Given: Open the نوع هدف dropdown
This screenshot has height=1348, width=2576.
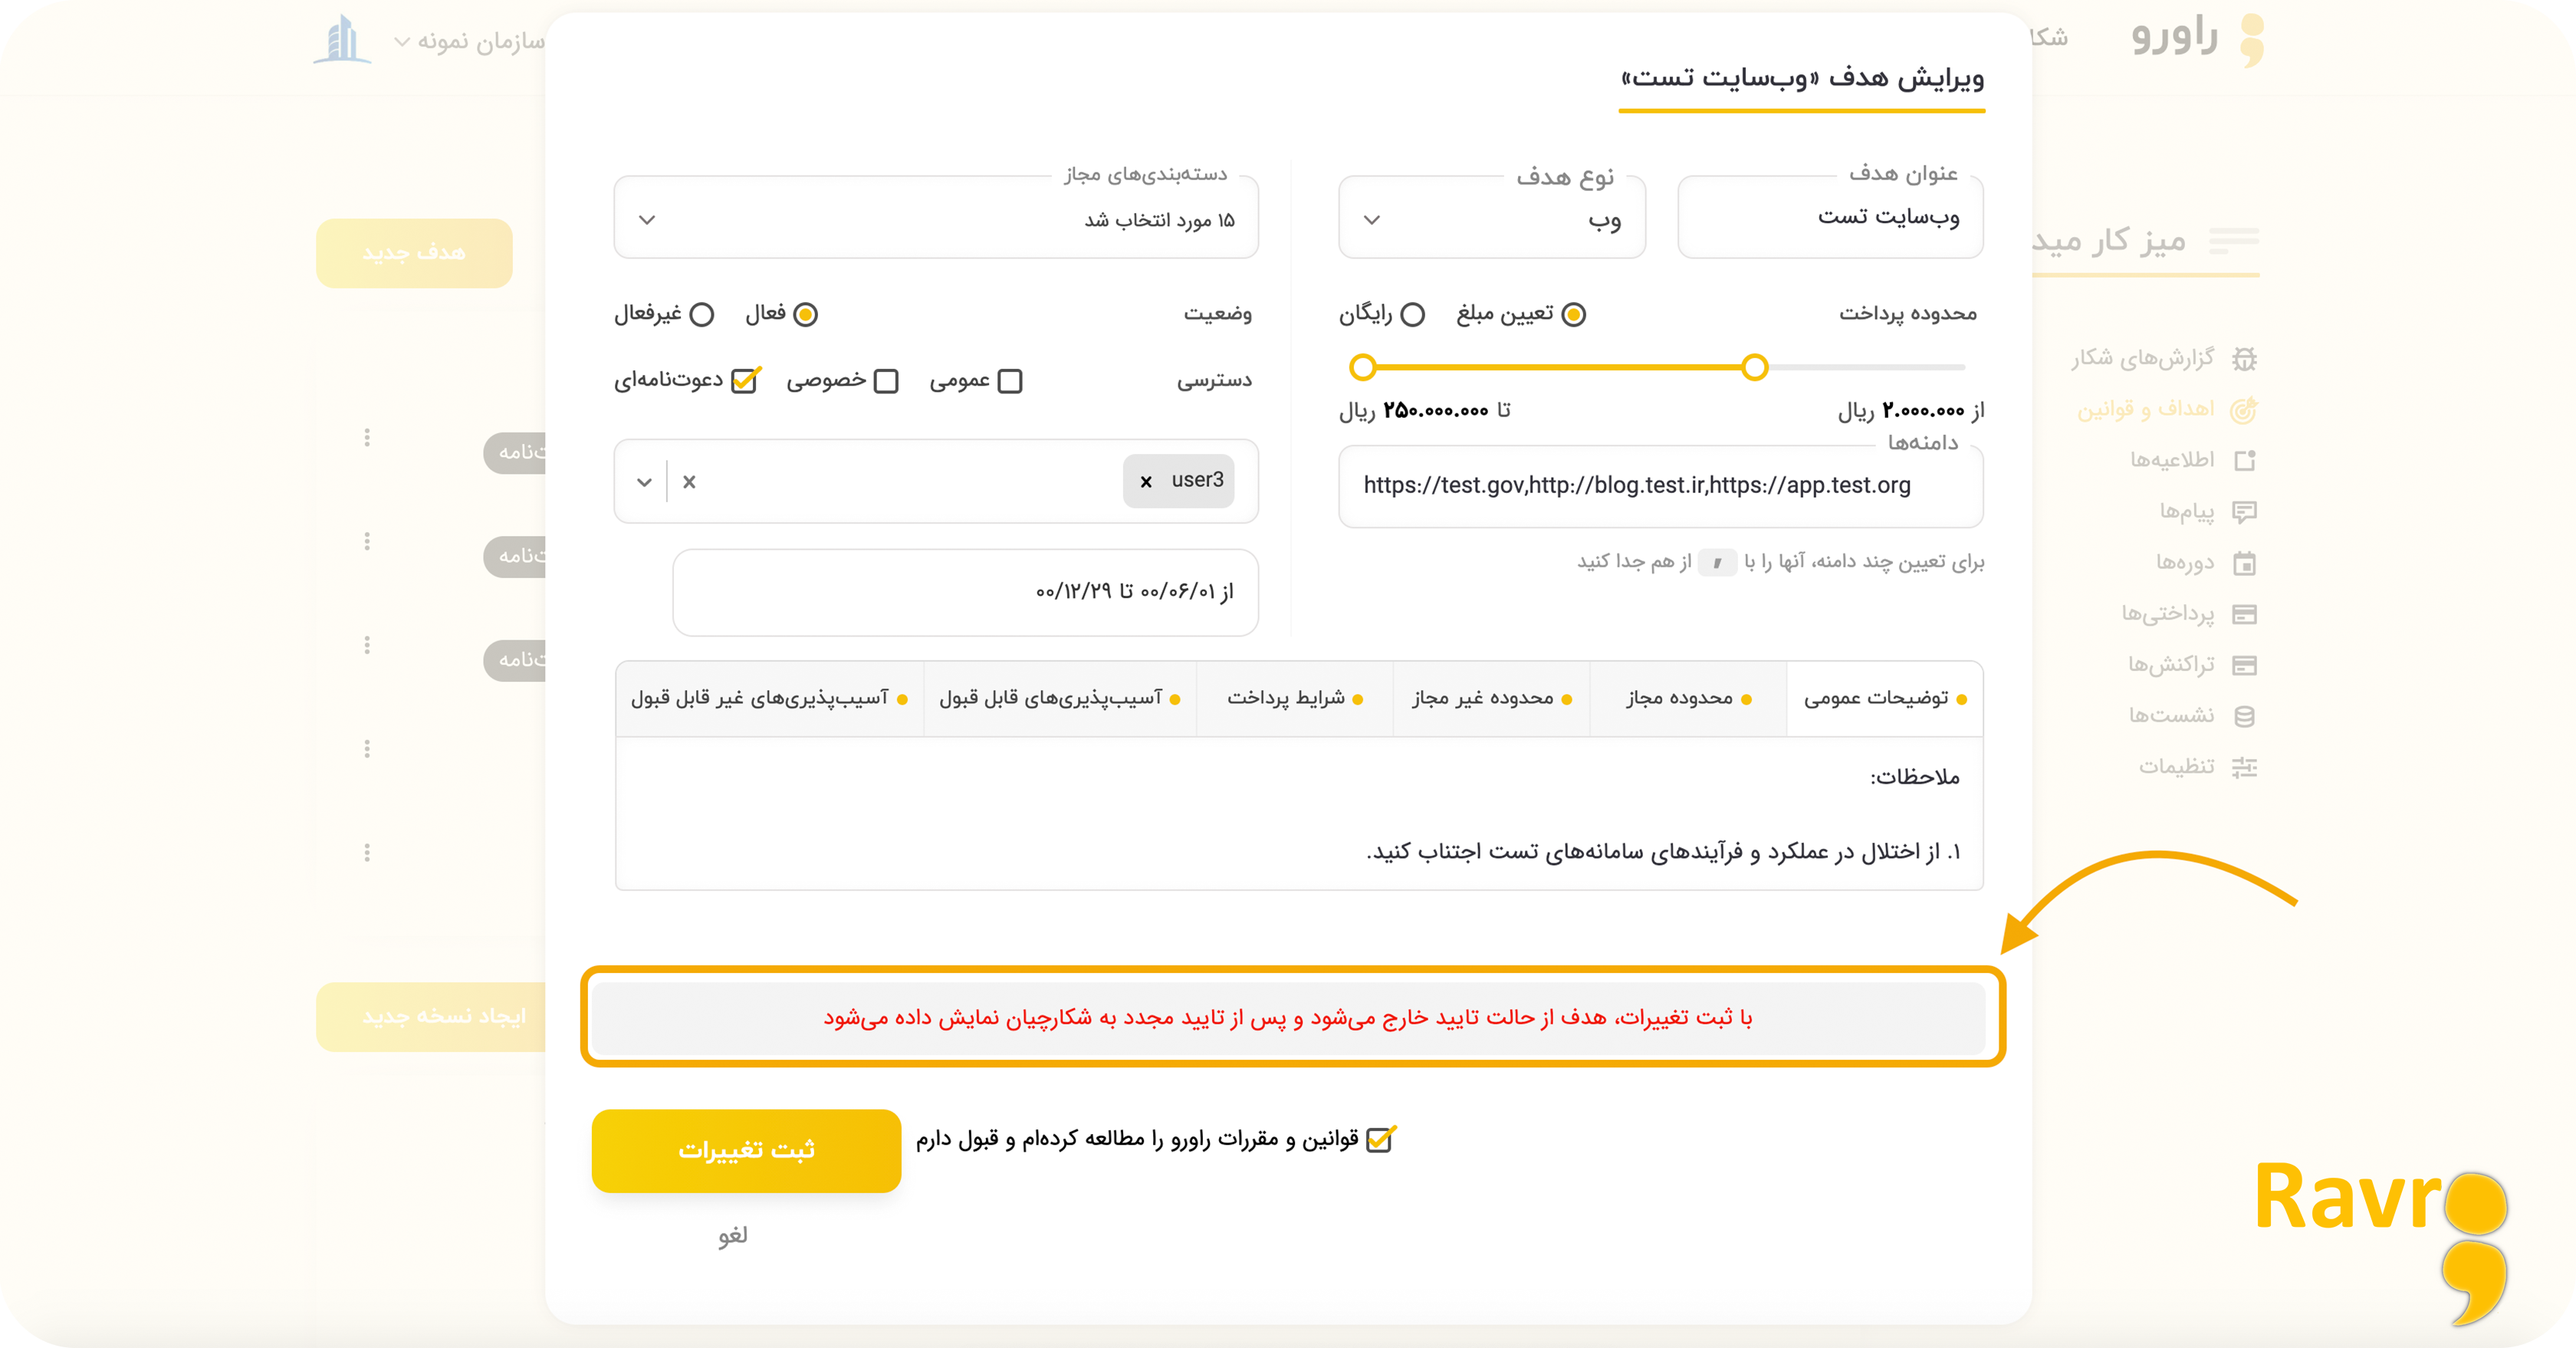Looking at the screenshot, I should (1491, 218).
